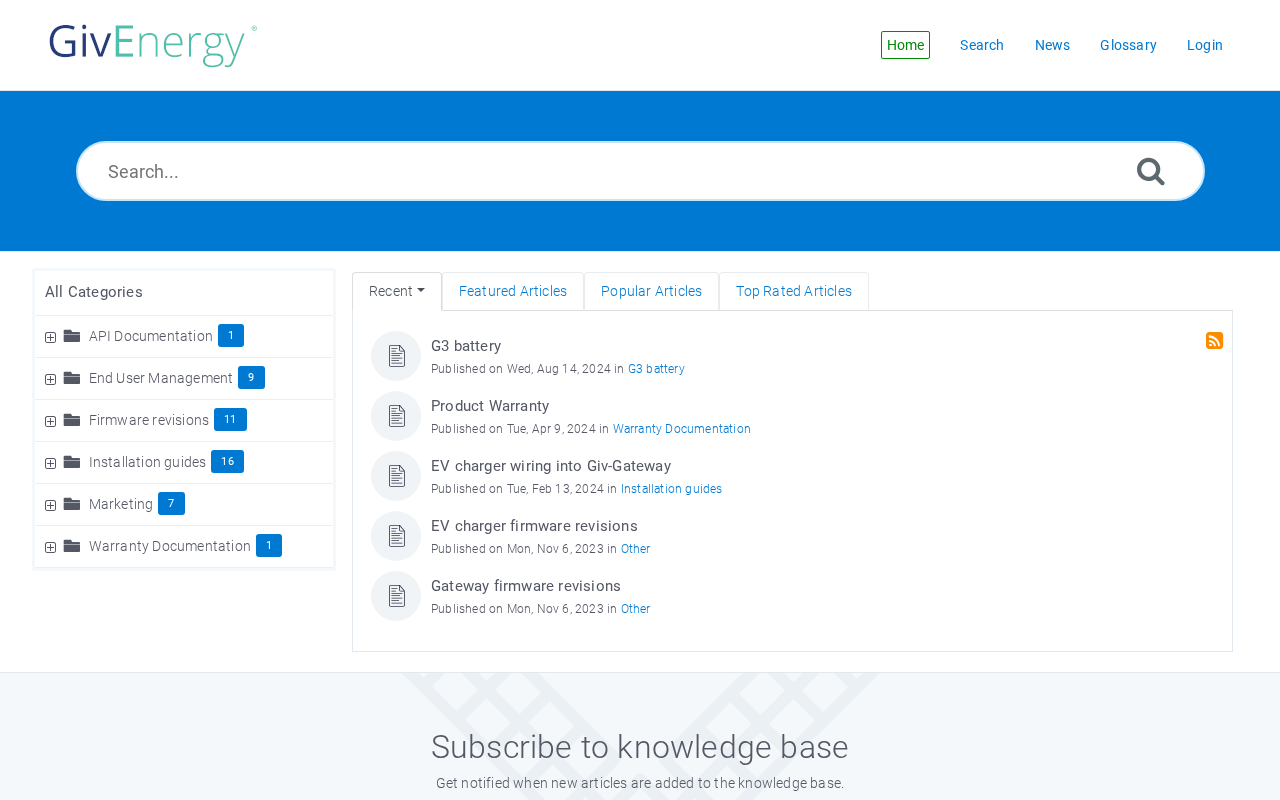Open the Recent dropdown tab
The image size is (1280, 800).
(397, 291)
